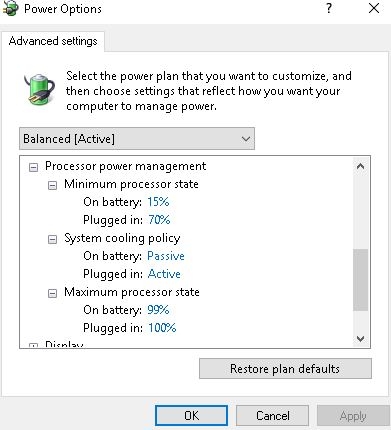Change the Passive on battery cooling value
Image resolution: width=391 pixels, height=430 pixels.
[166, 256]
